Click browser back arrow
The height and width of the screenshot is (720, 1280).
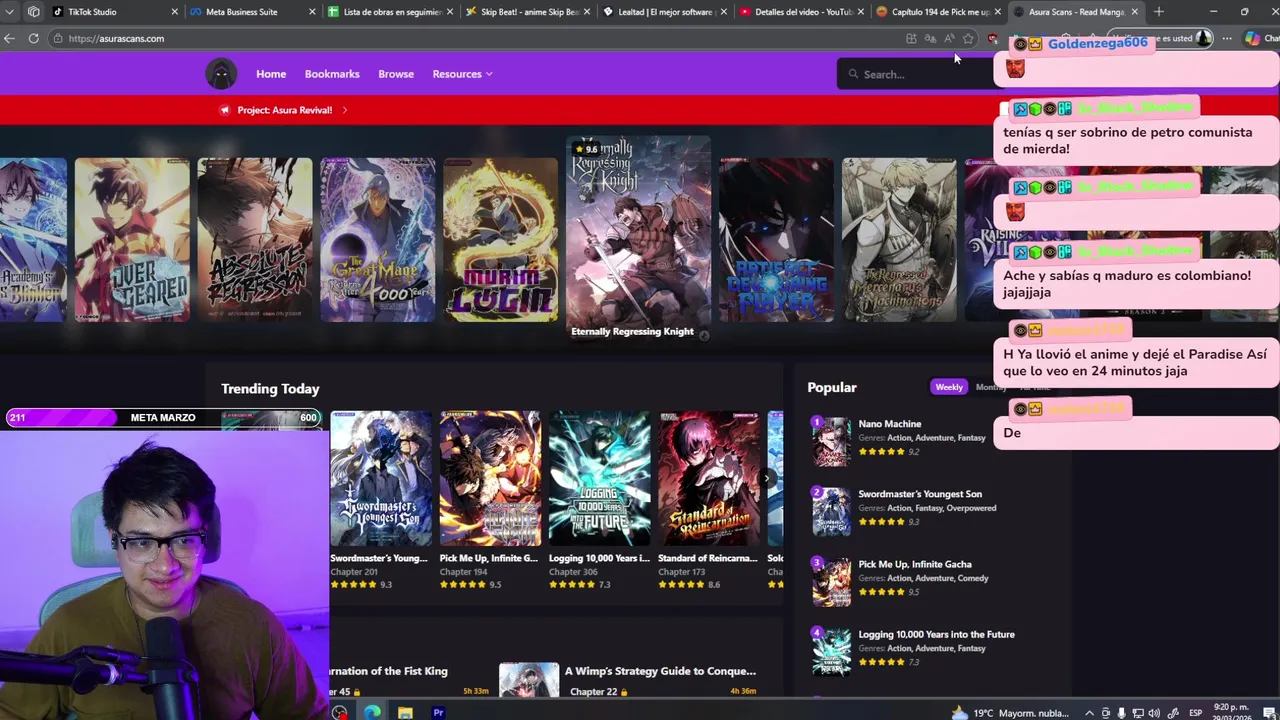pyautogui.click(x=9, y=38)
